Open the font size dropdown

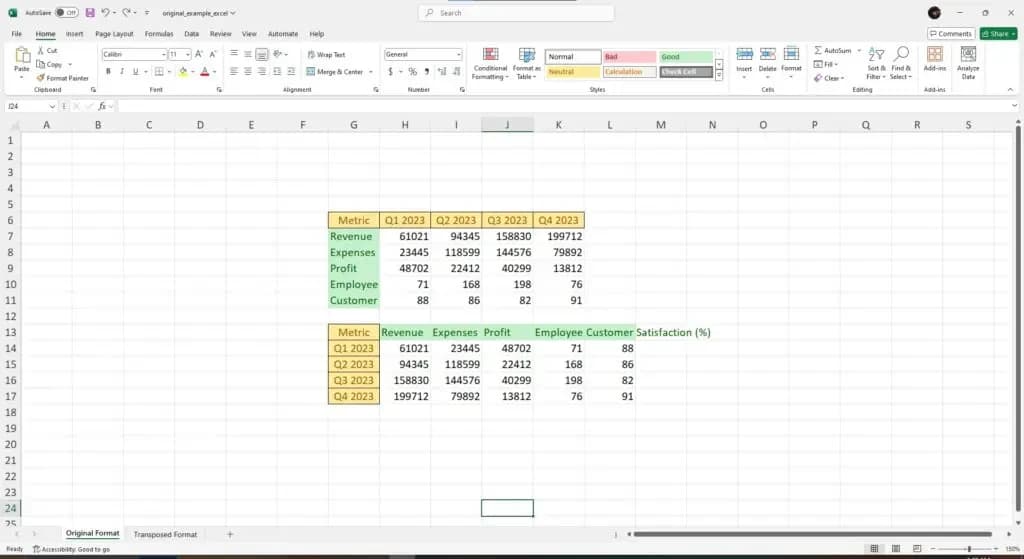pyautogui.click(x=187, y=54)
